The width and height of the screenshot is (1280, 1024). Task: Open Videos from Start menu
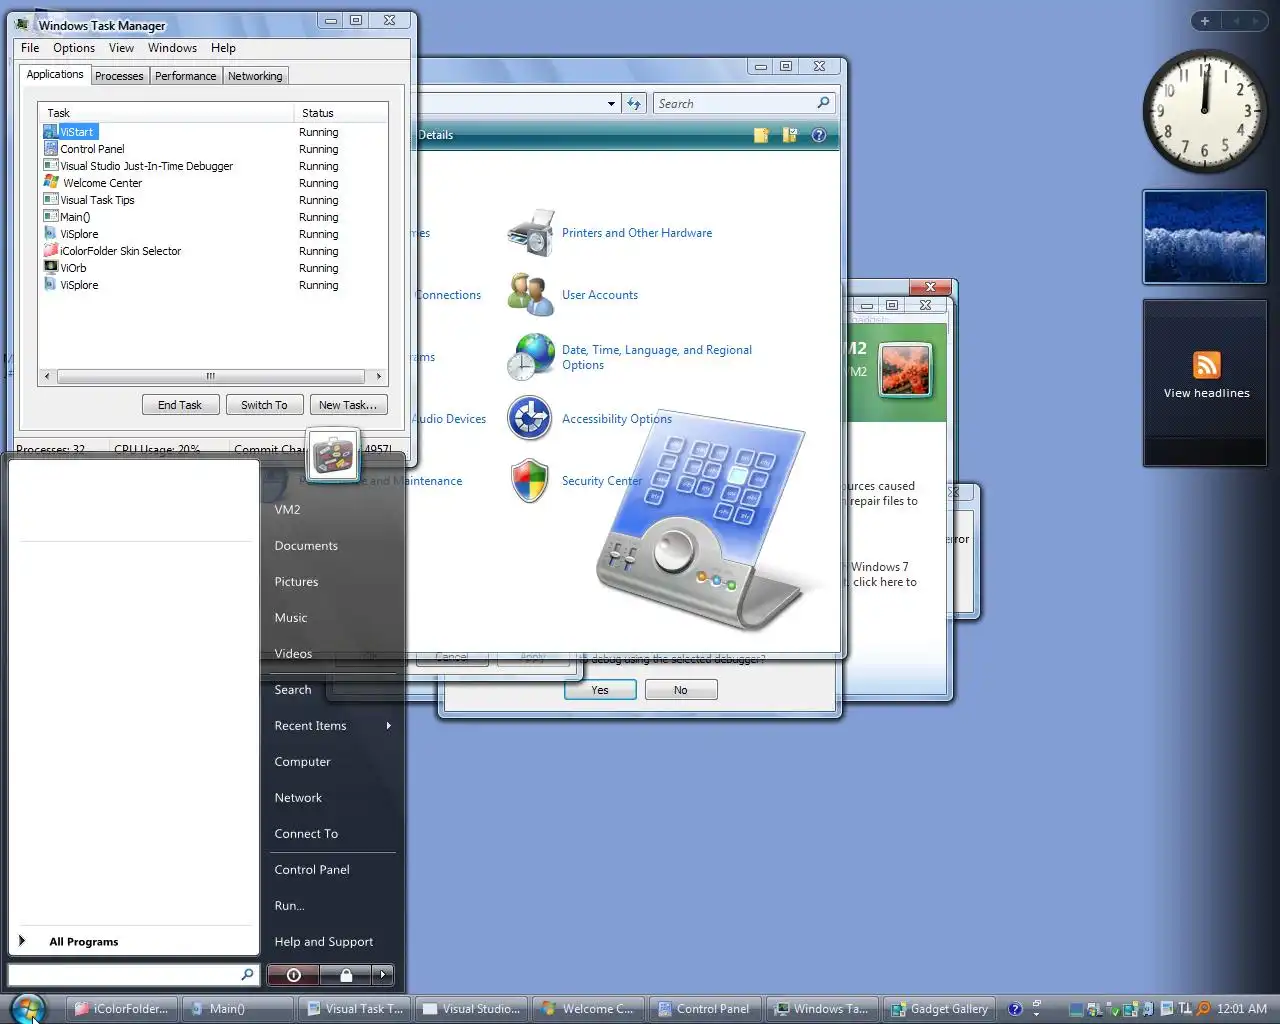(x=293, y=654)
